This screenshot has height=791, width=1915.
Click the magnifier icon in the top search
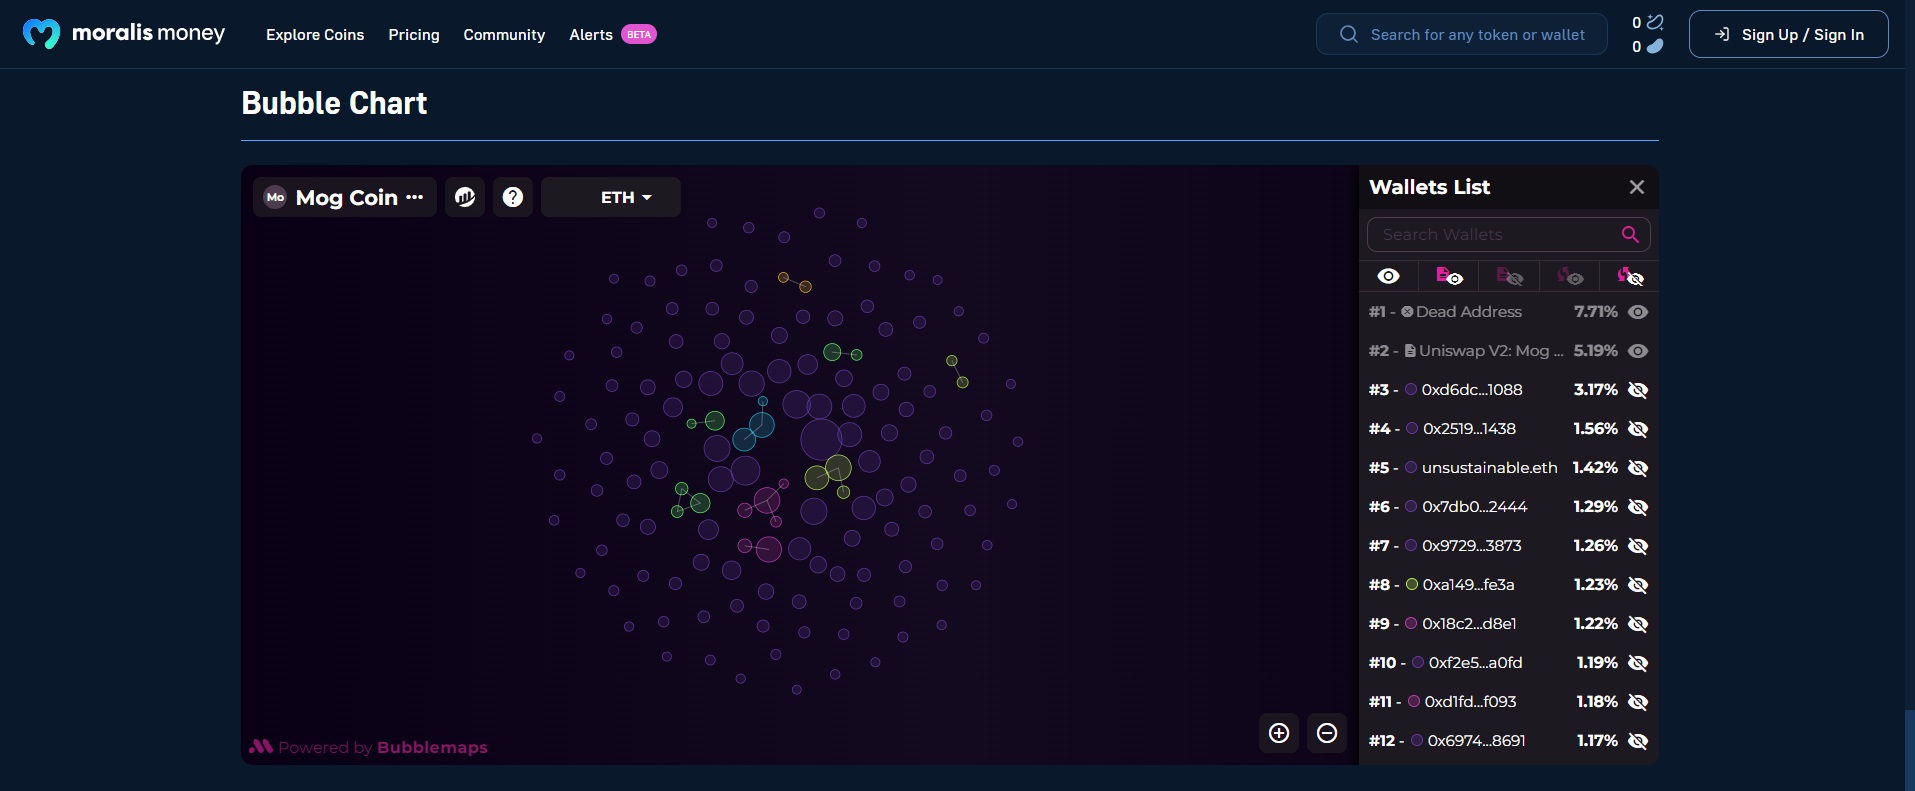1349,34
